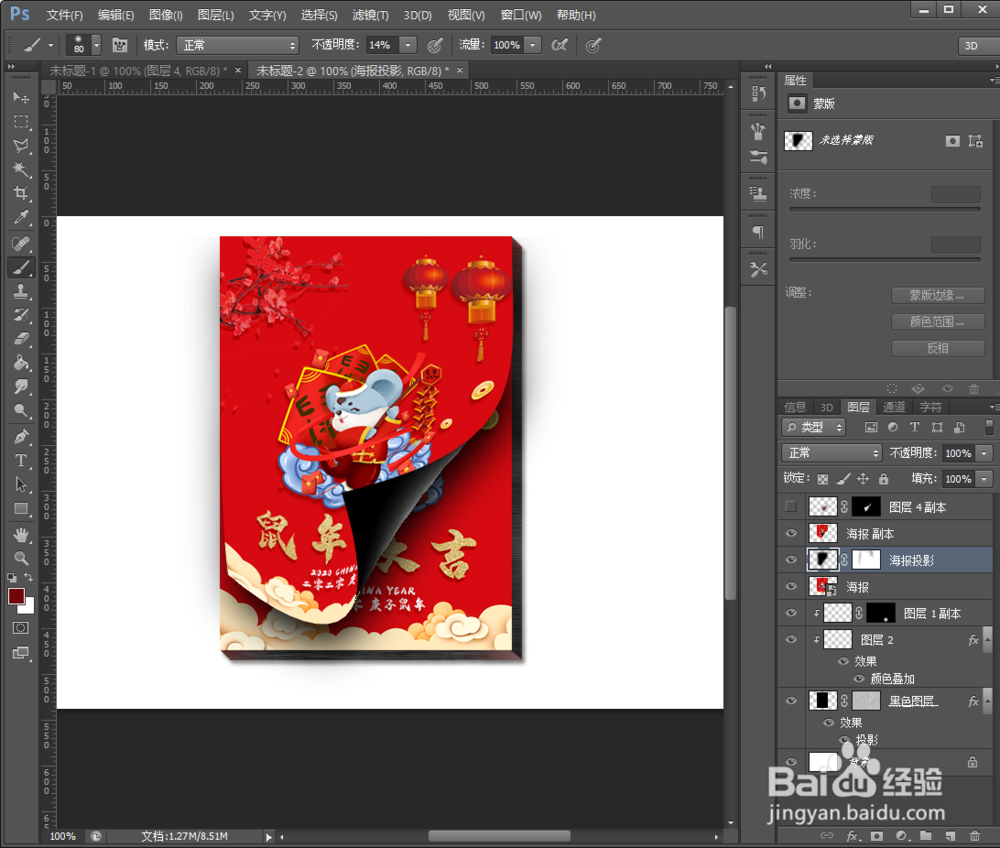Click the 蒙版边缘... button
Viewport: 1000px width, 848px height.
(937, 295)
